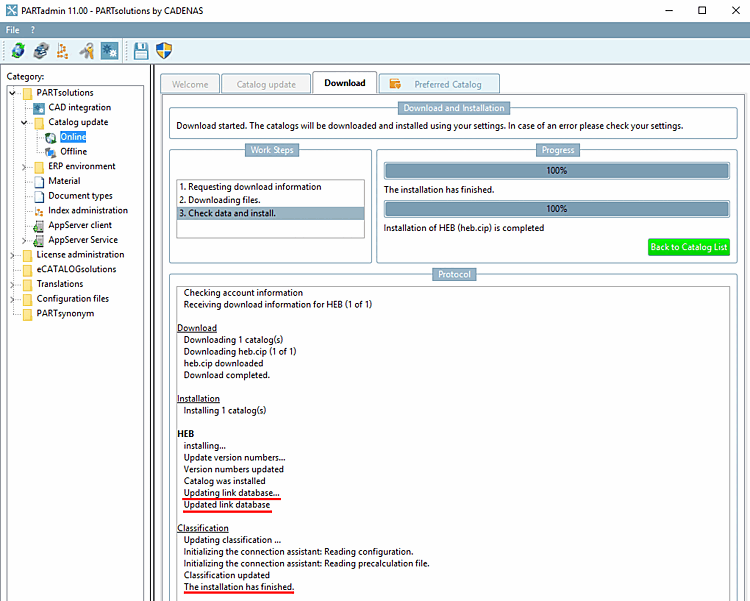Viewport: 750px width, 601px height.
Task: Click the Online globe tree icon
Action: (51, 137)
